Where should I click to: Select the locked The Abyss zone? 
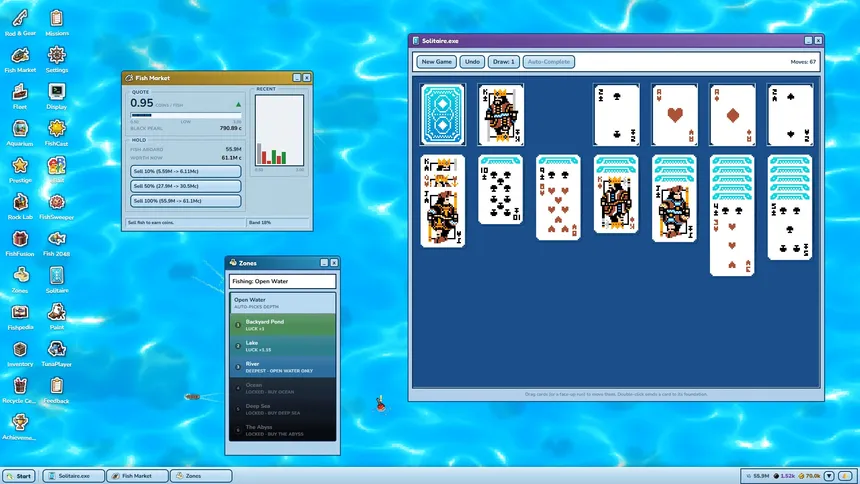coord(282,430)
